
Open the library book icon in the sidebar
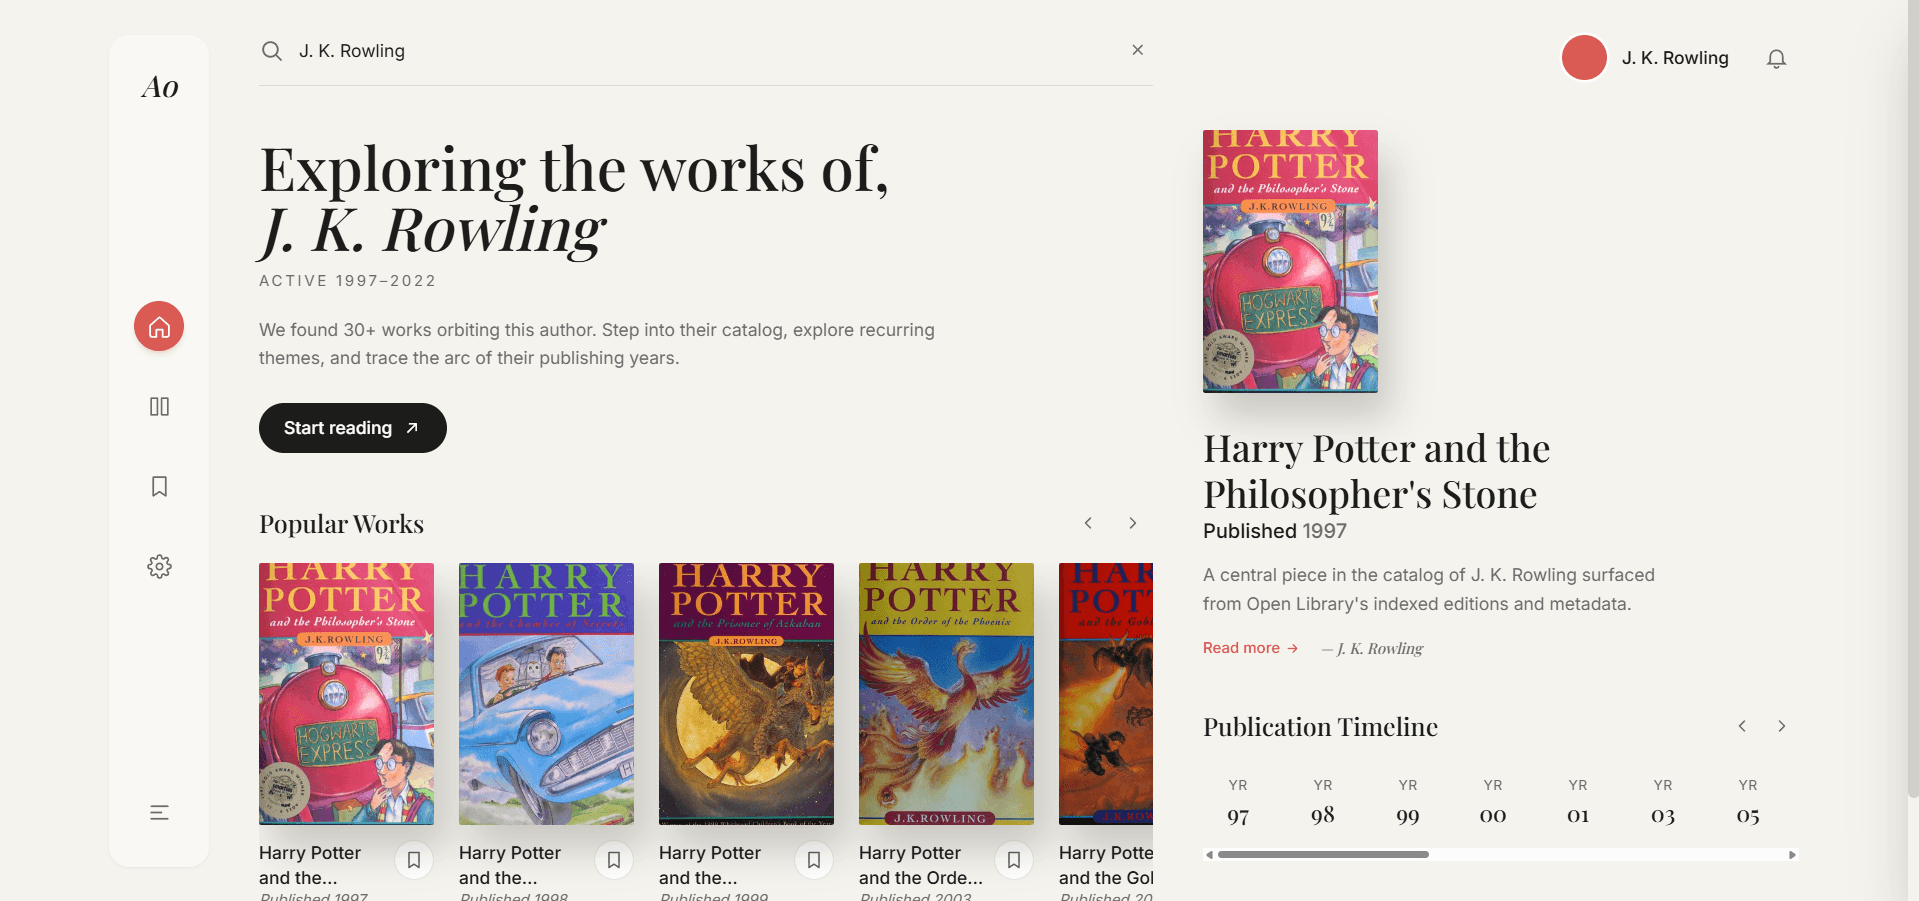[159, 406]
